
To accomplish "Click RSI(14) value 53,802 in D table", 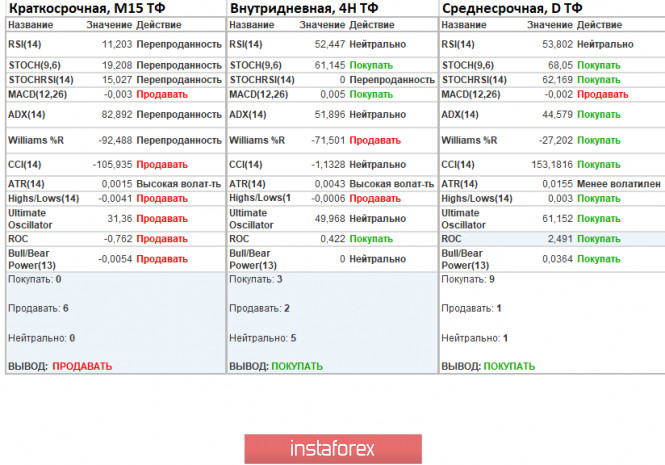I will 557,44.
